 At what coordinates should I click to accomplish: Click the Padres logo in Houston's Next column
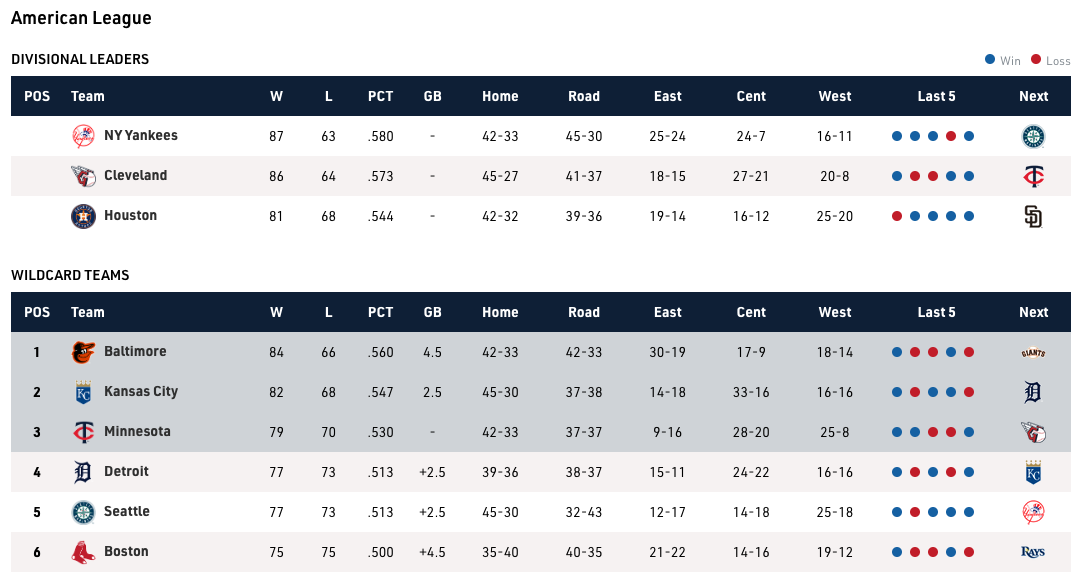click(x=1033, y=216)
